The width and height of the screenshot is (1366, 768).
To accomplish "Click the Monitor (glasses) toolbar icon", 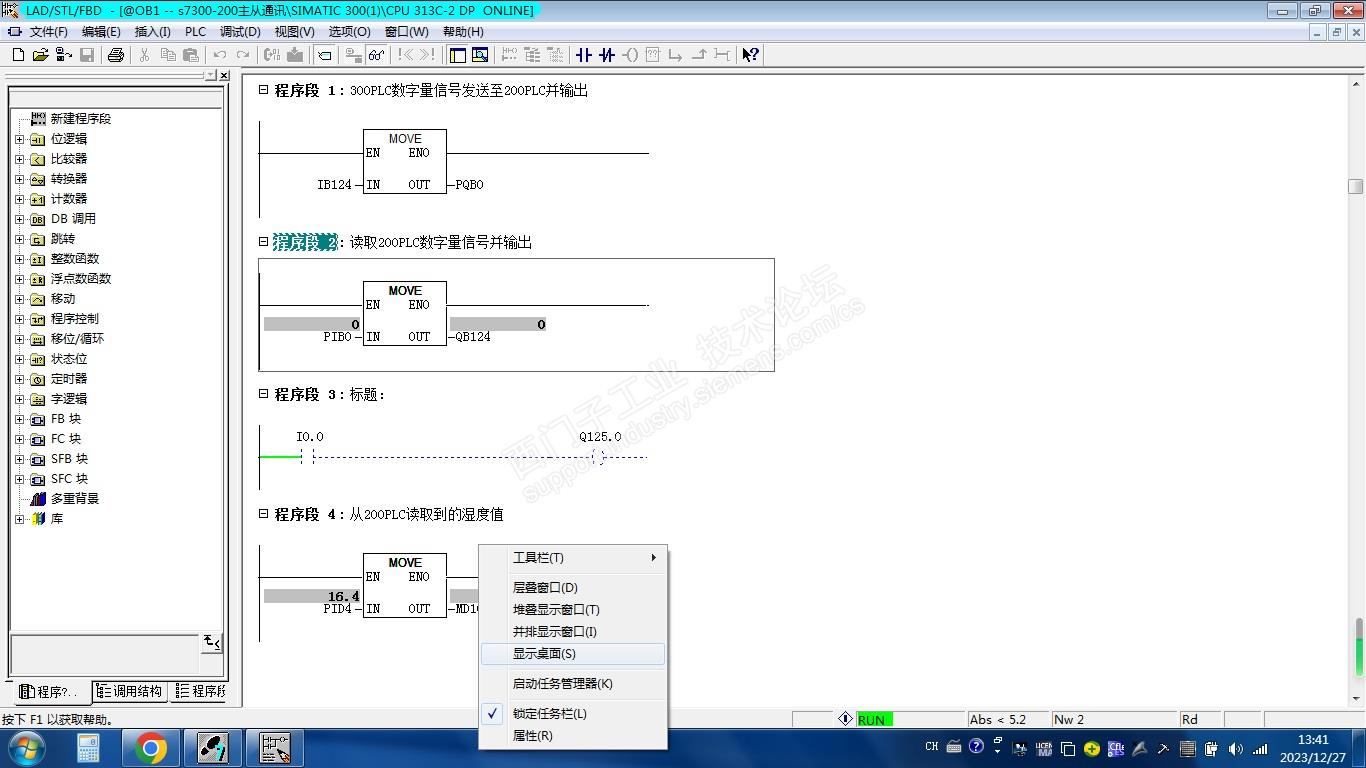I will click(x=376, y=55).
